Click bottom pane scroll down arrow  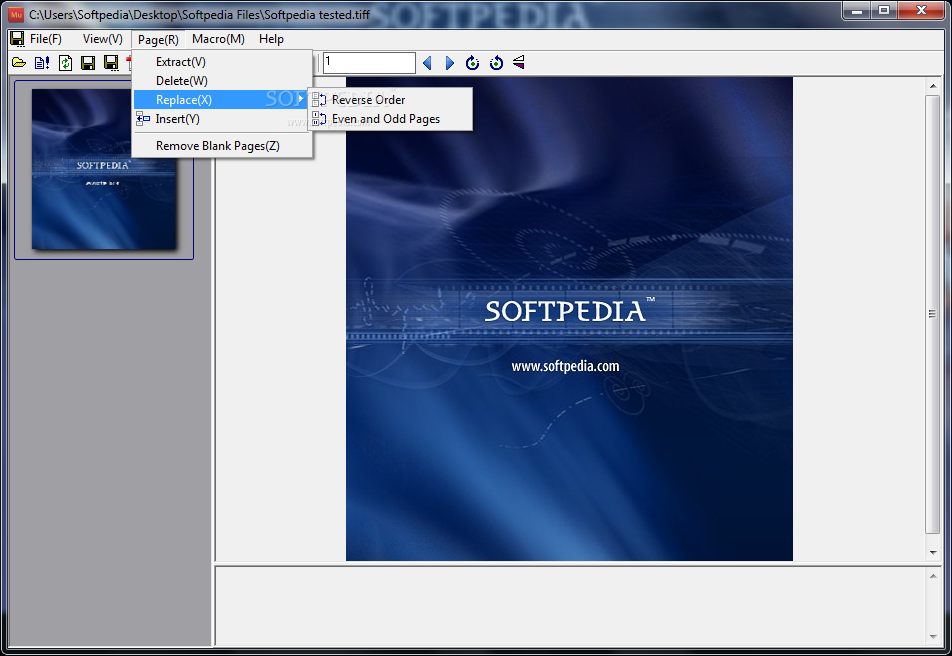[x=933, y=637]
